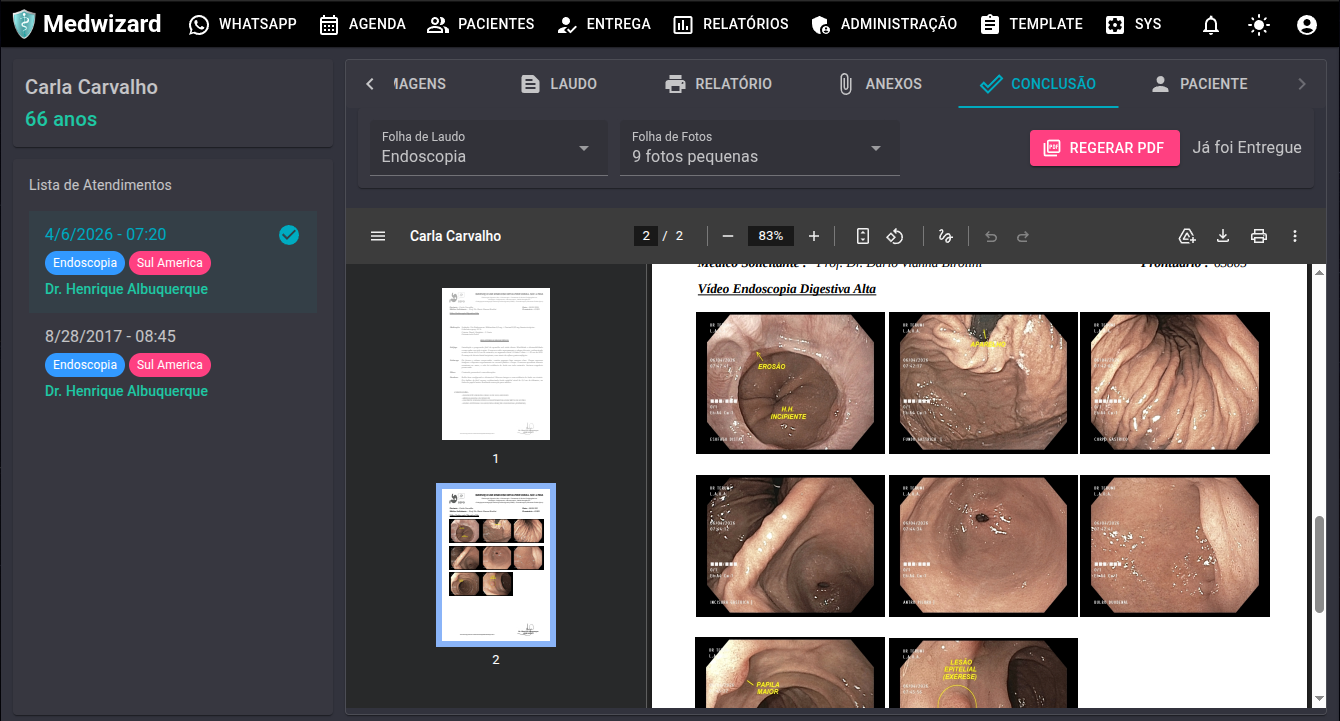Open the Folha de Laudo dropdown
This screenshot has height=721, width=1340.
(489, 148)
